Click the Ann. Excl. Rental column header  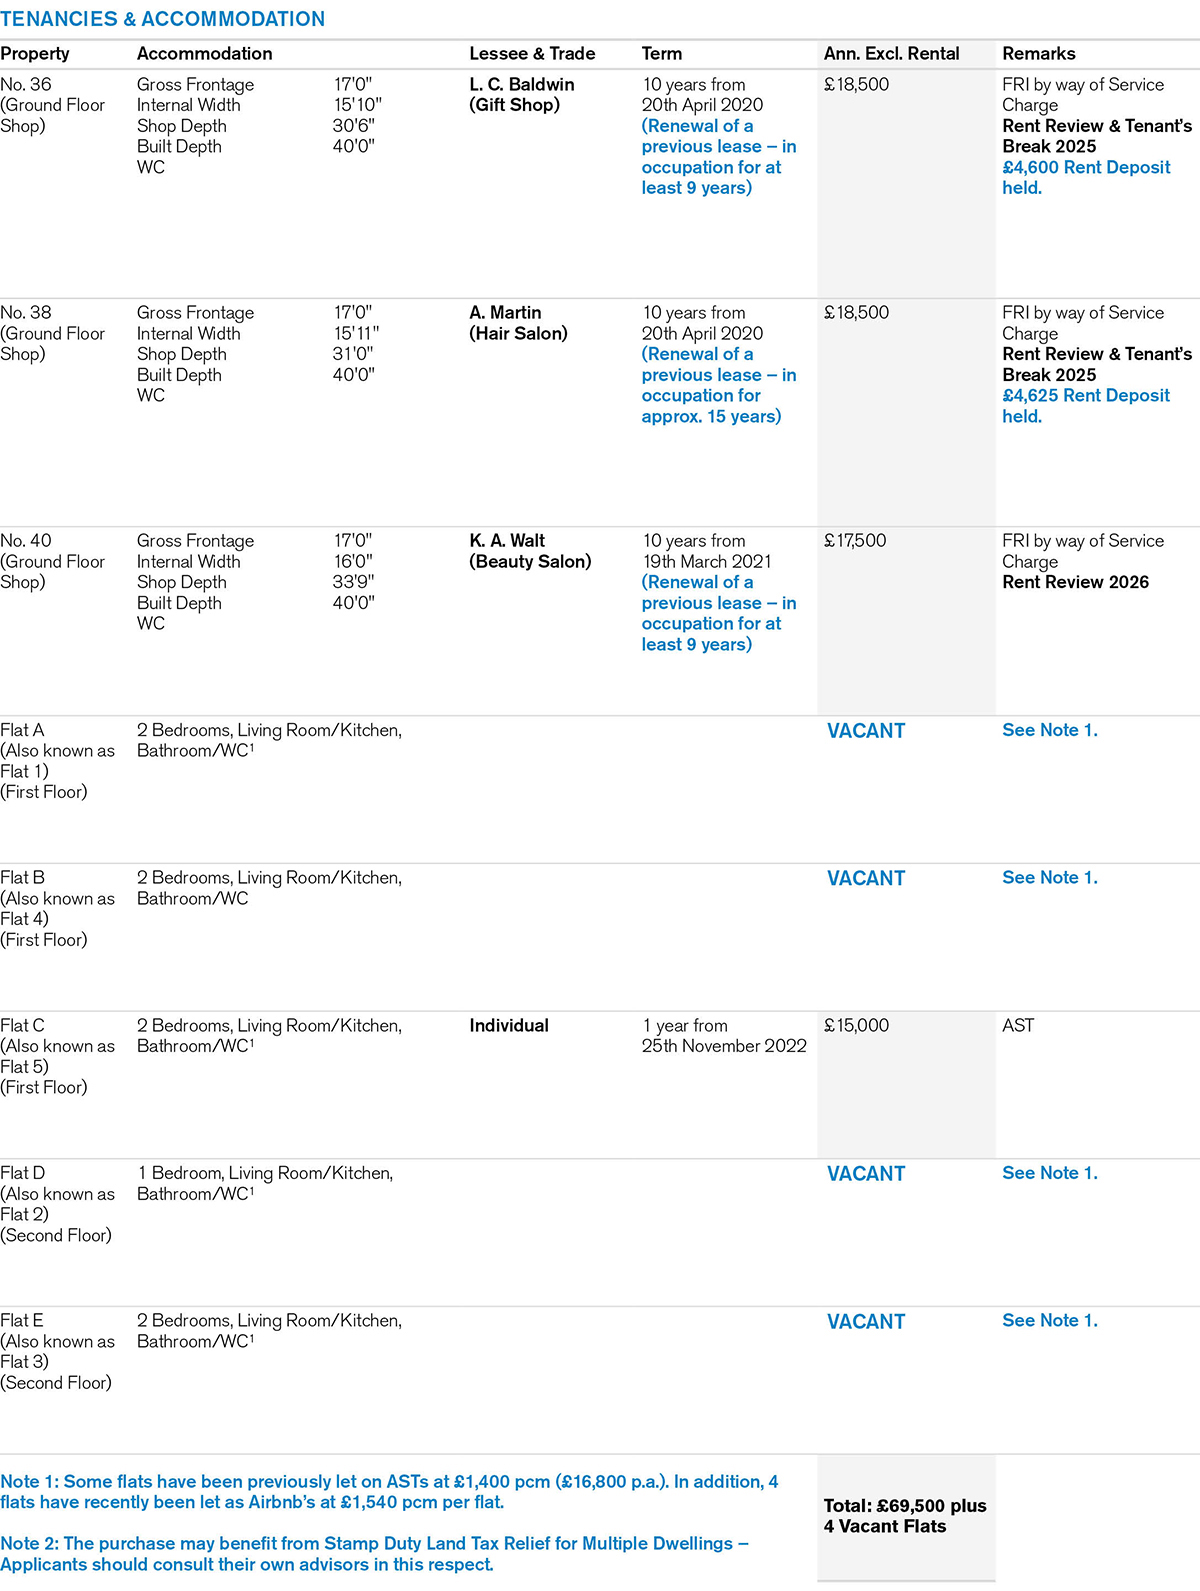pos(891,54)
